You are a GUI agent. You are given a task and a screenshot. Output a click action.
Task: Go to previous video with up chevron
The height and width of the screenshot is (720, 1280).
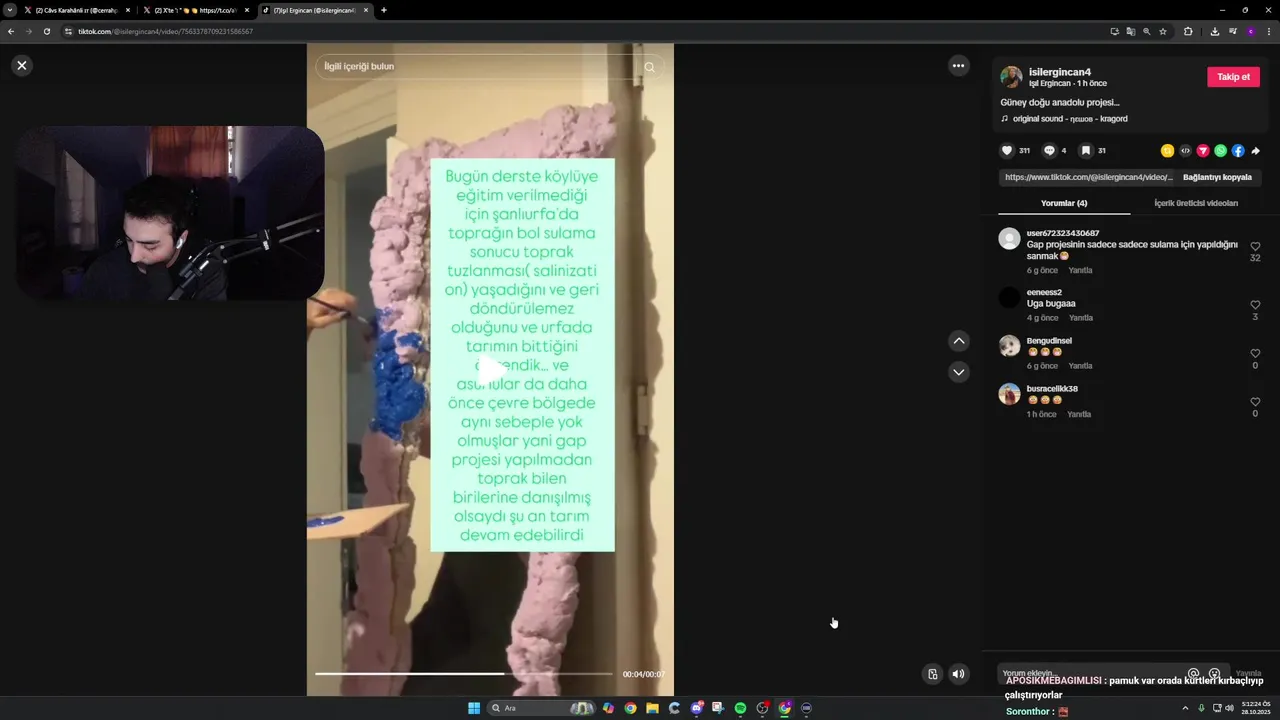(x=959, y=341)
